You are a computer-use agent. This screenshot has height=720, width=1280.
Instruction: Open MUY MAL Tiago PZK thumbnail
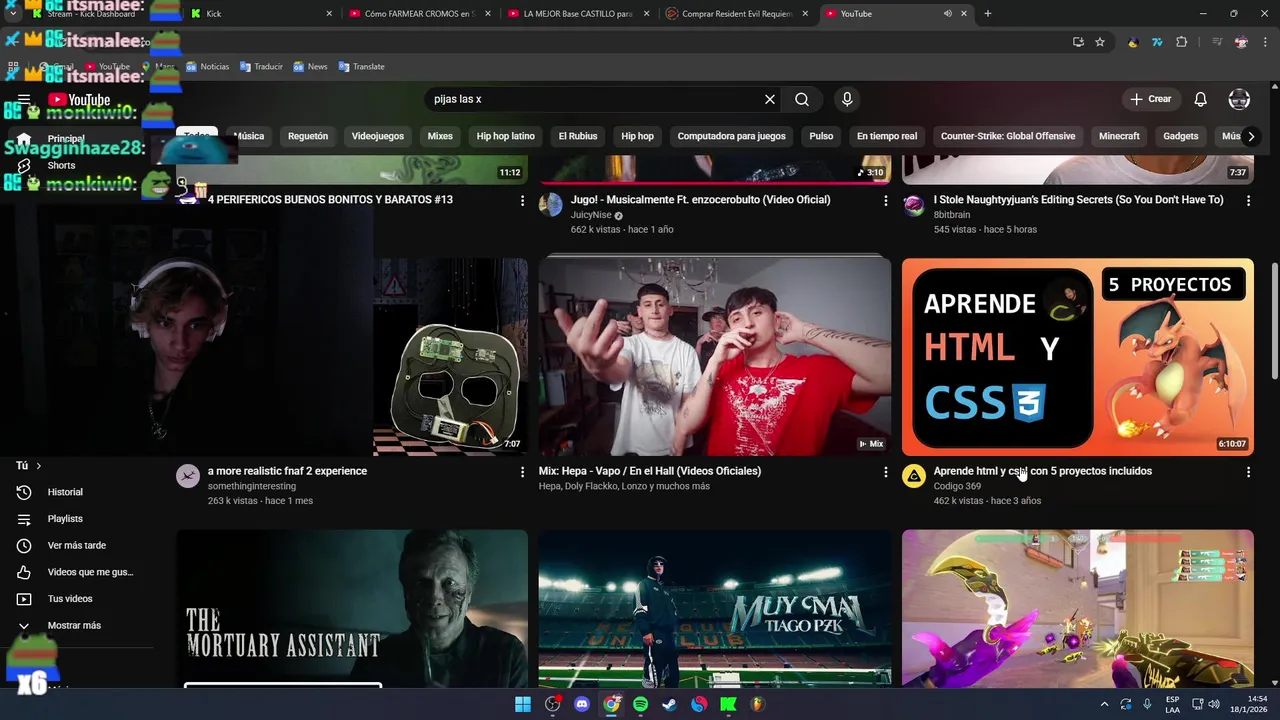[715, 608]
